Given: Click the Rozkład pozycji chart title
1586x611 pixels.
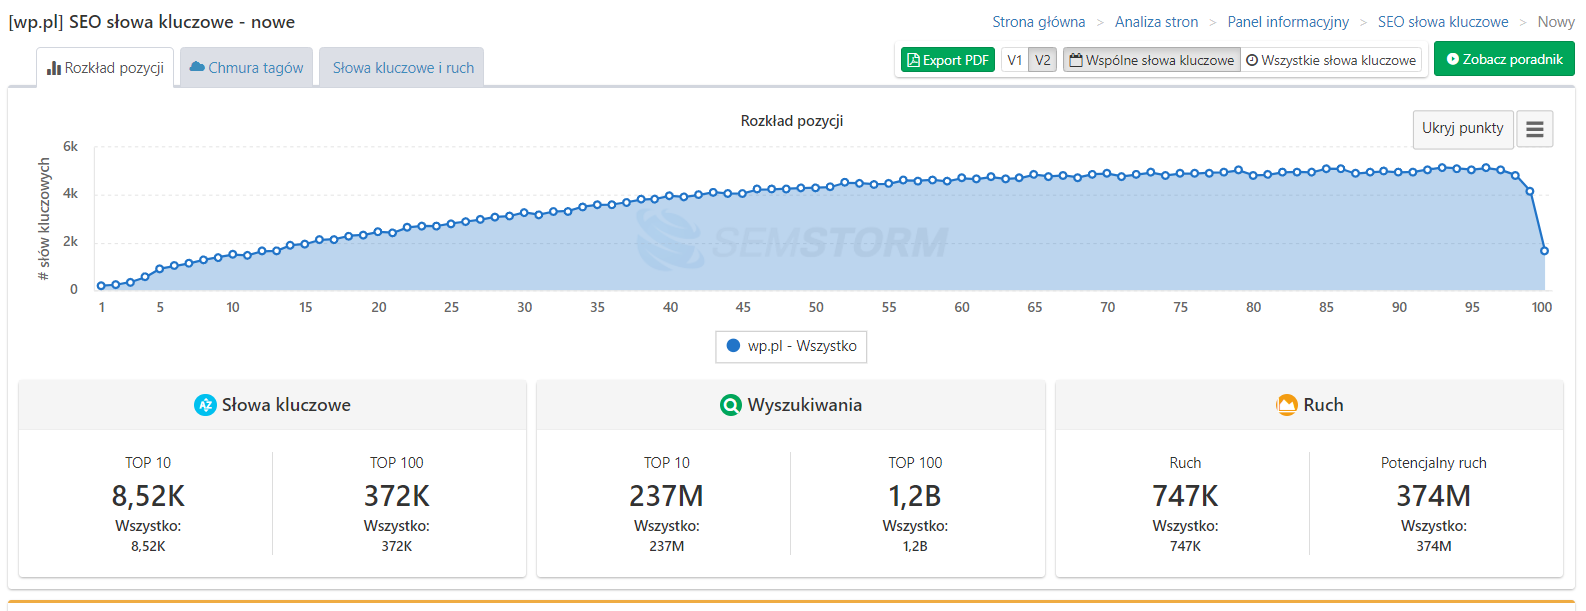Looking at the screenshot, I should pyautogui.click(x=792, y=120).
